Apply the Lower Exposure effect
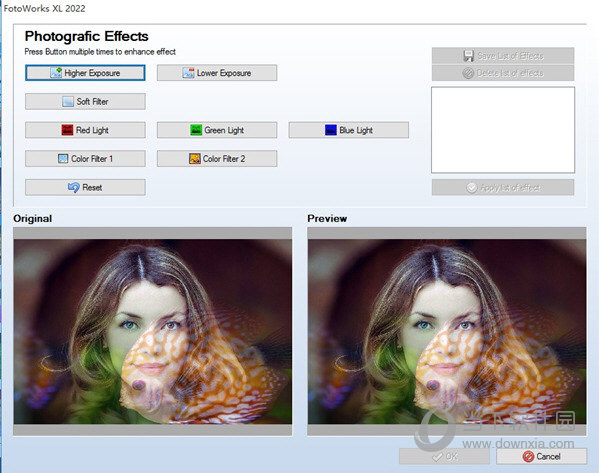The width and height of the screenshot is (599, 473). (x=217, y=73)
